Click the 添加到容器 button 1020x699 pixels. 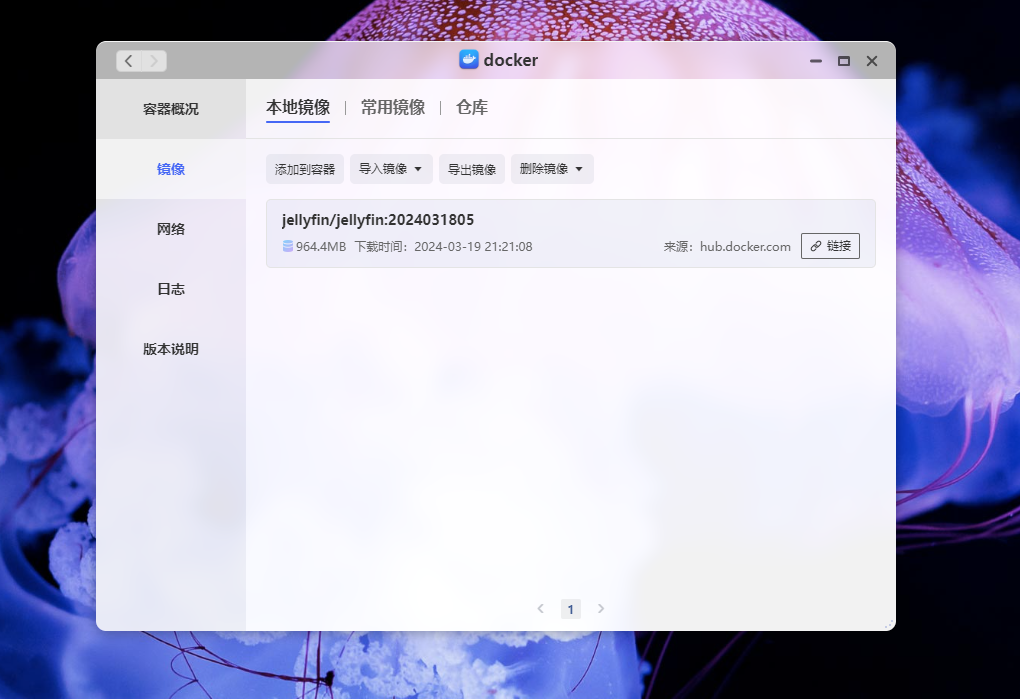click(305, 169)
